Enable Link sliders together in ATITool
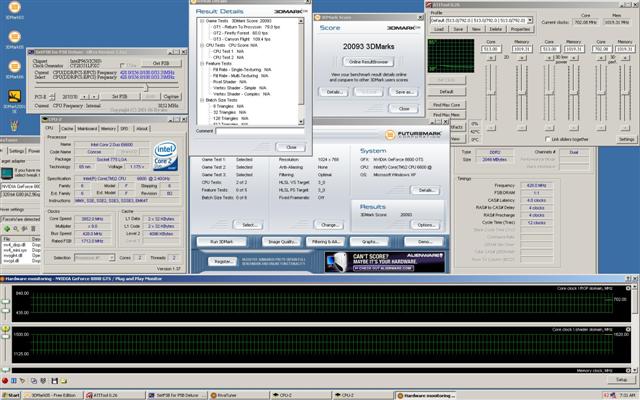 click(x=548, y=139)
